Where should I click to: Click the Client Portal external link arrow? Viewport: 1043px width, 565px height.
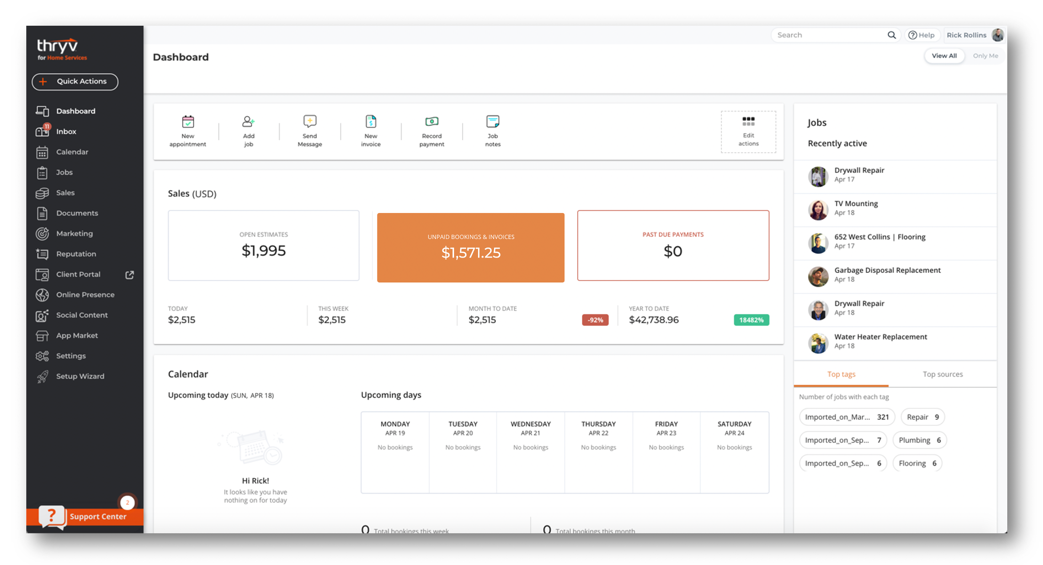pyautogui.click(x=130, y=274)
